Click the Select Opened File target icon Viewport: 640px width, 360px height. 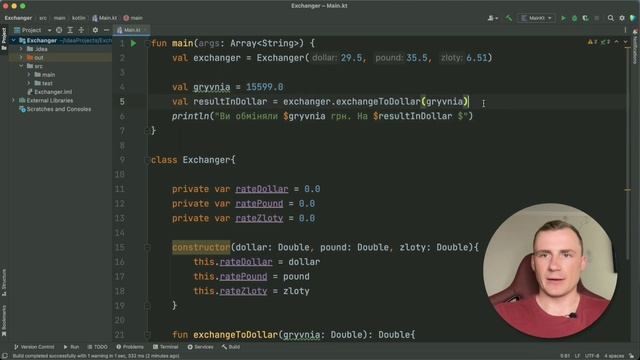tap(59, 30)
